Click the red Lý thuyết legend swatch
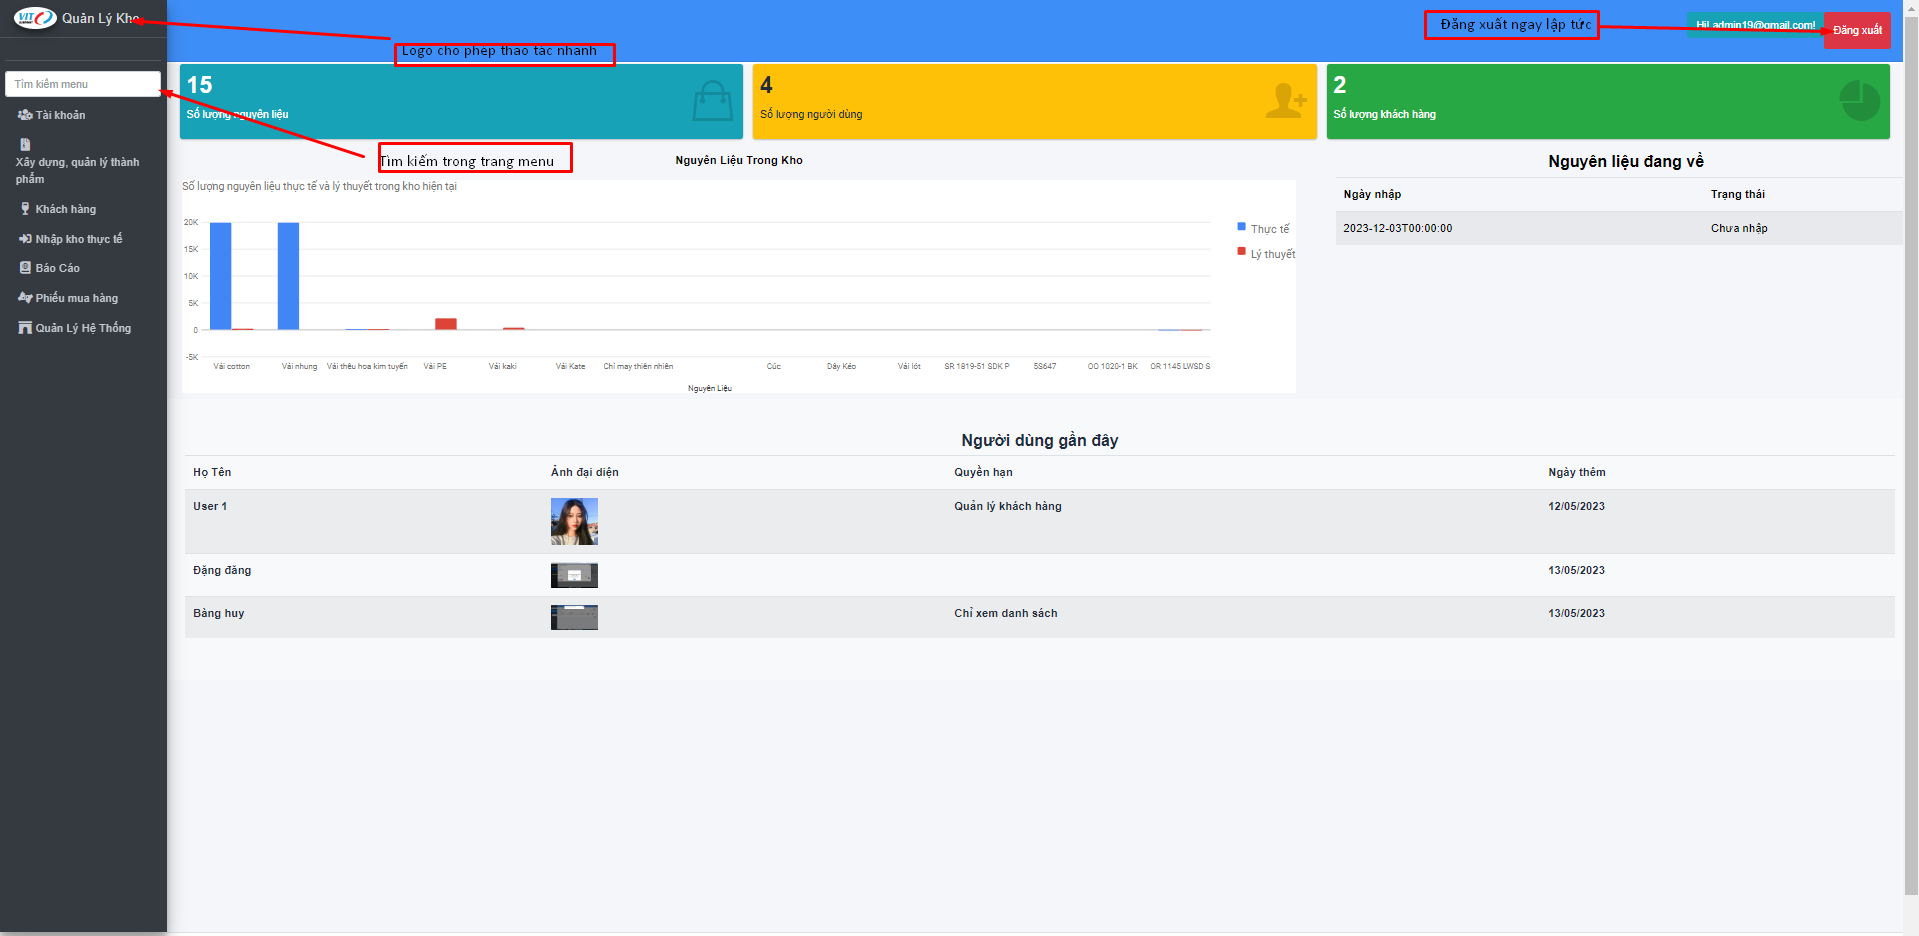This screenshot has width=1919, height=936. 1242,252
